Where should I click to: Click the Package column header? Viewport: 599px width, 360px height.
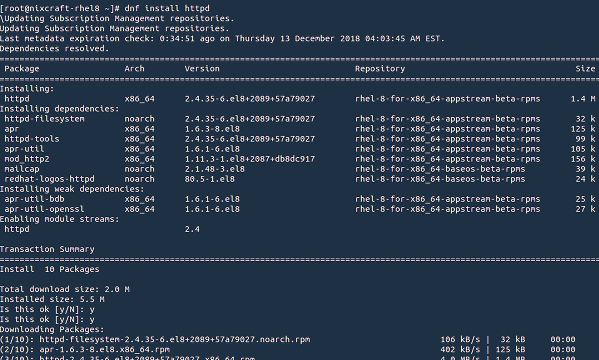coord(22,69)
